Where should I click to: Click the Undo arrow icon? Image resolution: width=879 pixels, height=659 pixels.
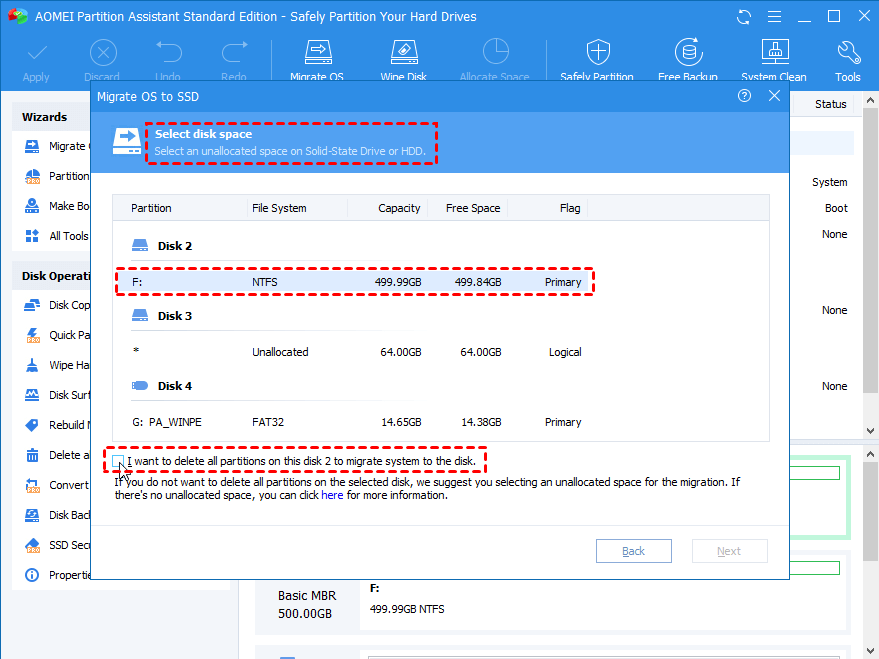pyautogui.click(x=168, y=52)
